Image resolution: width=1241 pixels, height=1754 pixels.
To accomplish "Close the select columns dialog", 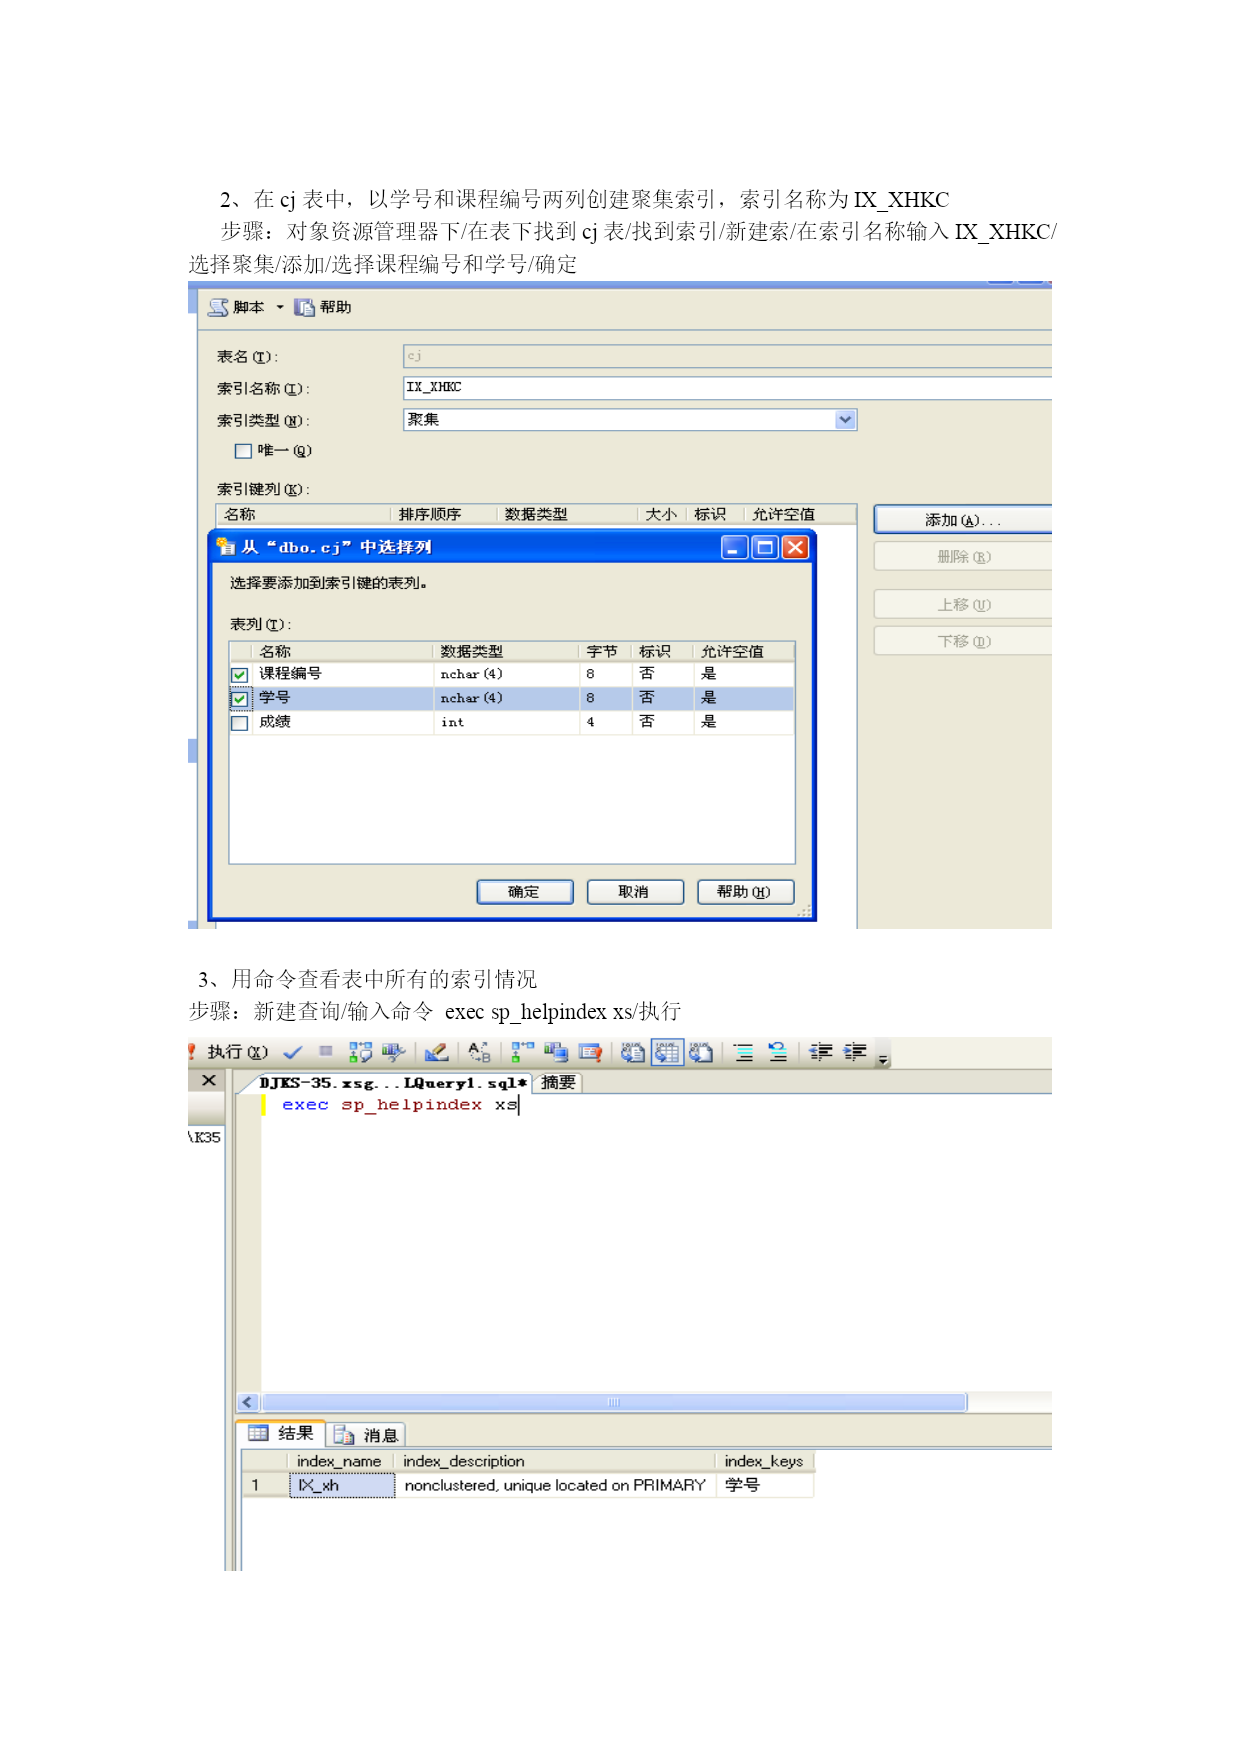I will click(795, 547).
